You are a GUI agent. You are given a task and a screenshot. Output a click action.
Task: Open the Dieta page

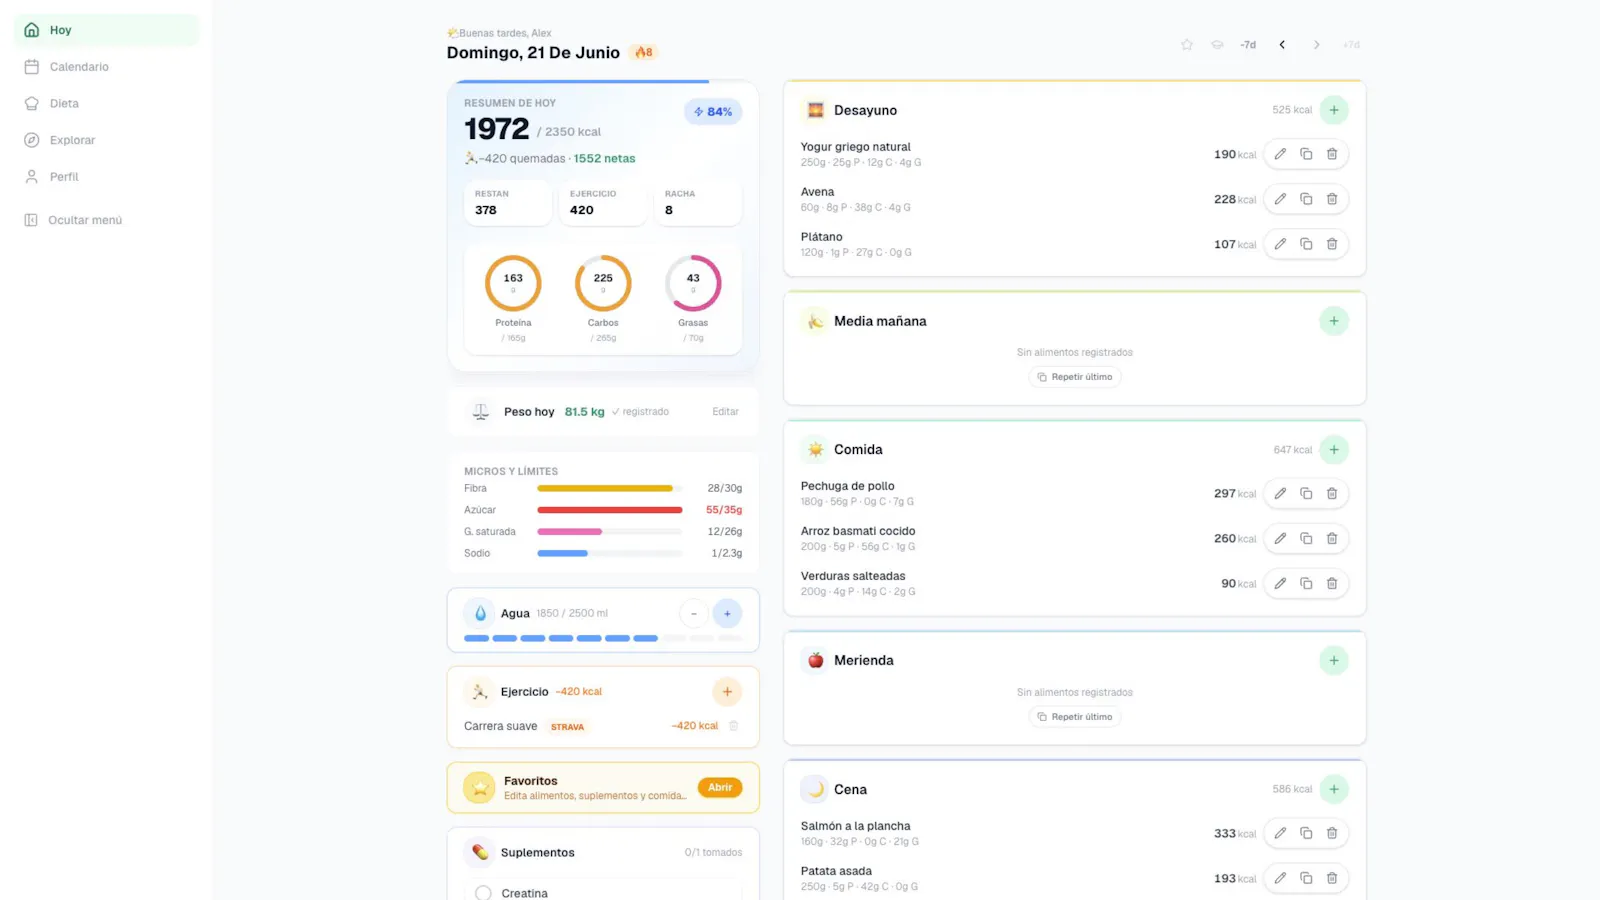pos(106,104)
